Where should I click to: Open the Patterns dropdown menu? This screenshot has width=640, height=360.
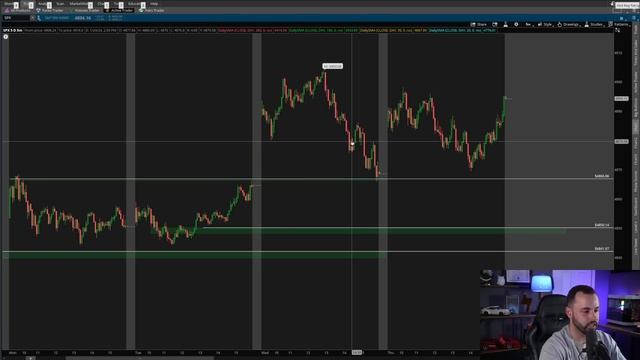point(620,24)
